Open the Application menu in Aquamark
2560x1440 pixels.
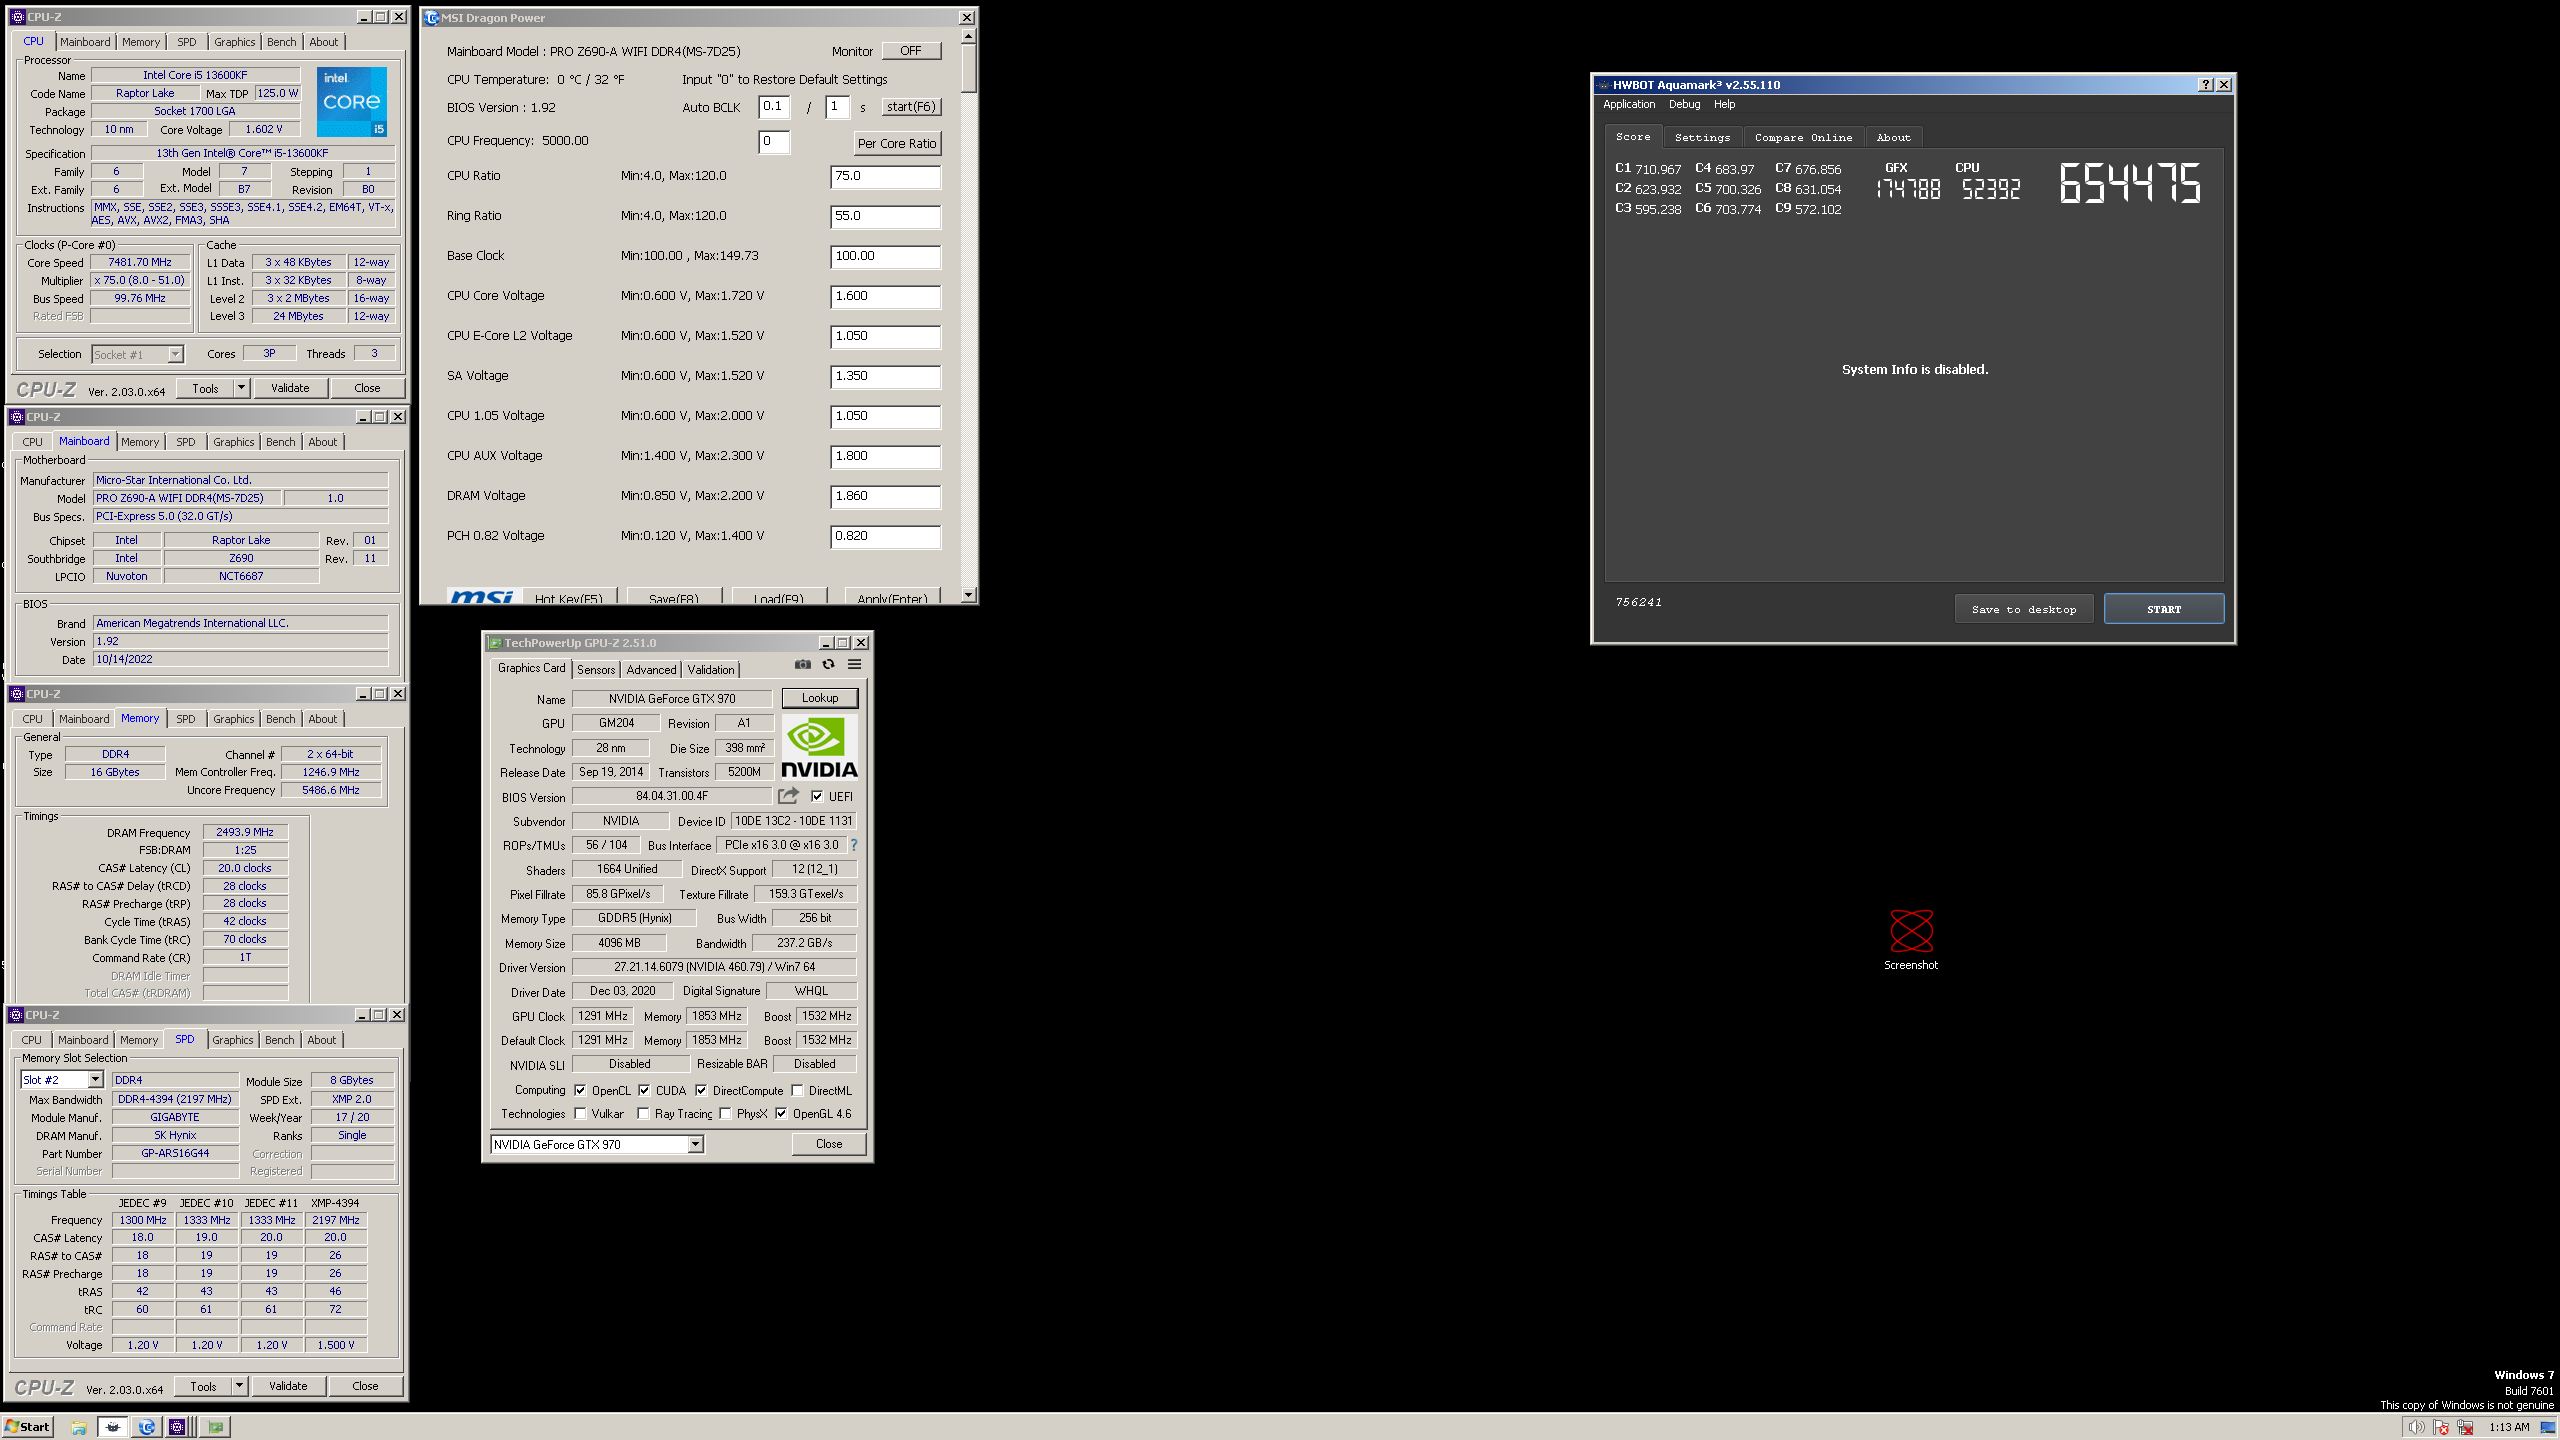[x=1629, y=104]
